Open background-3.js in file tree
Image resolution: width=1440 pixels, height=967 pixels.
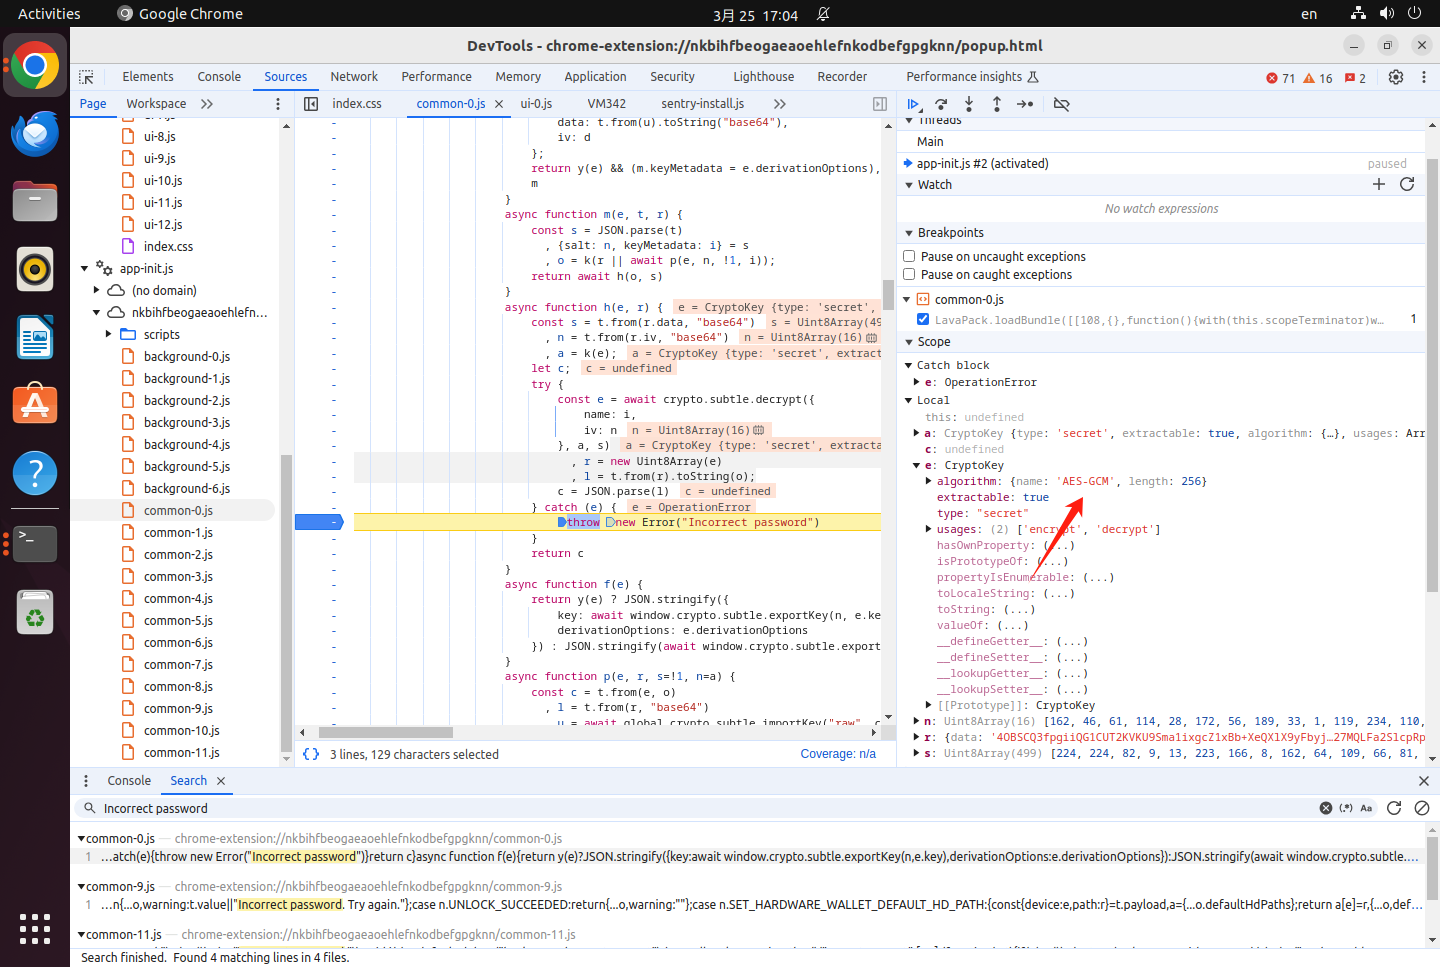click(186, 423)
